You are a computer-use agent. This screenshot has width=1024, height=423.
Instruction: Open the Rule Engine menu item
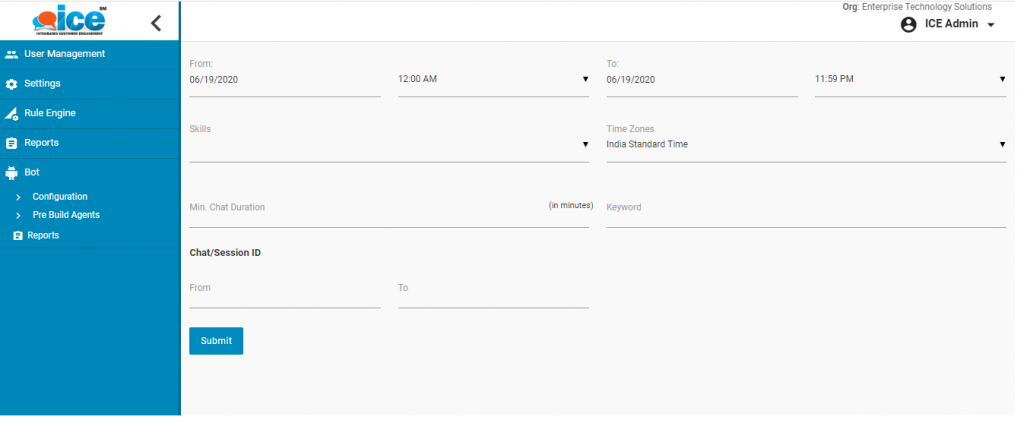pos(50,113)
